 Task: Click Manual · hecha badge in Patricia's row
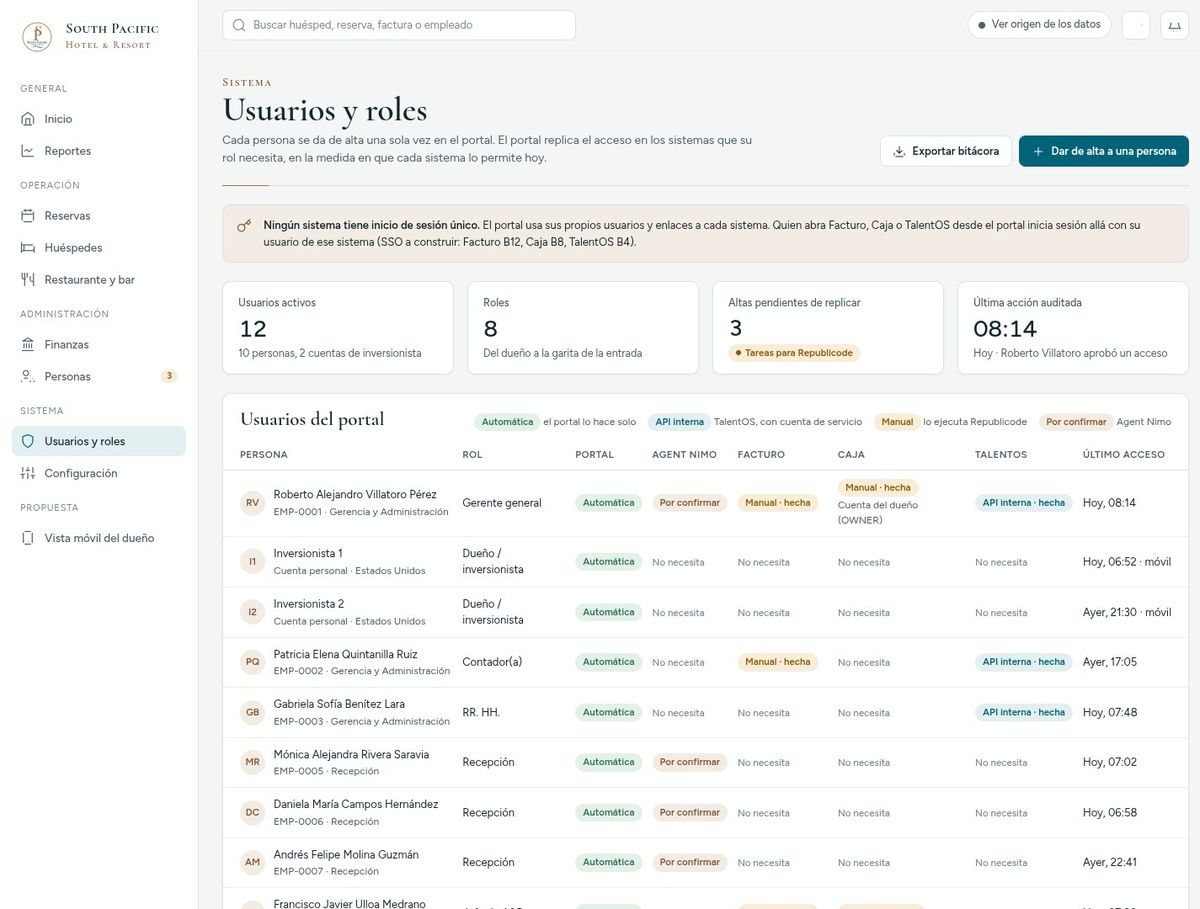click(778, 662)
